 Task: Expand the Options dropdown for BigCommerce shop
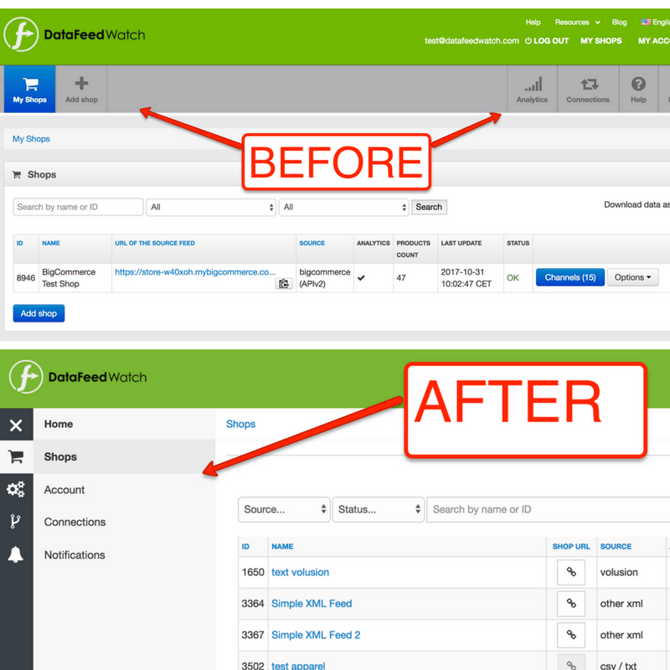click(632, 277)
